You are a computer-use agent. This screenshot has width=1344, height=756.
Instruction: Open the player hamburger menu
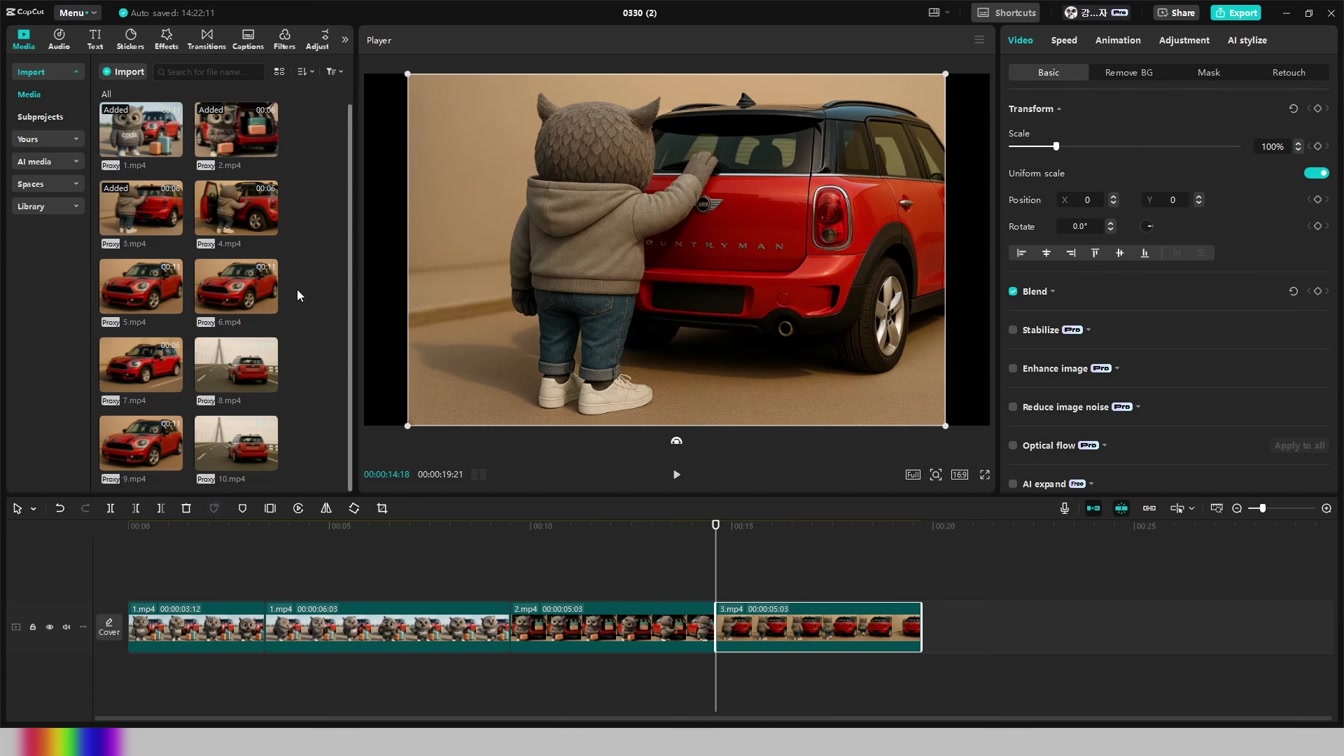click(979, 40)
